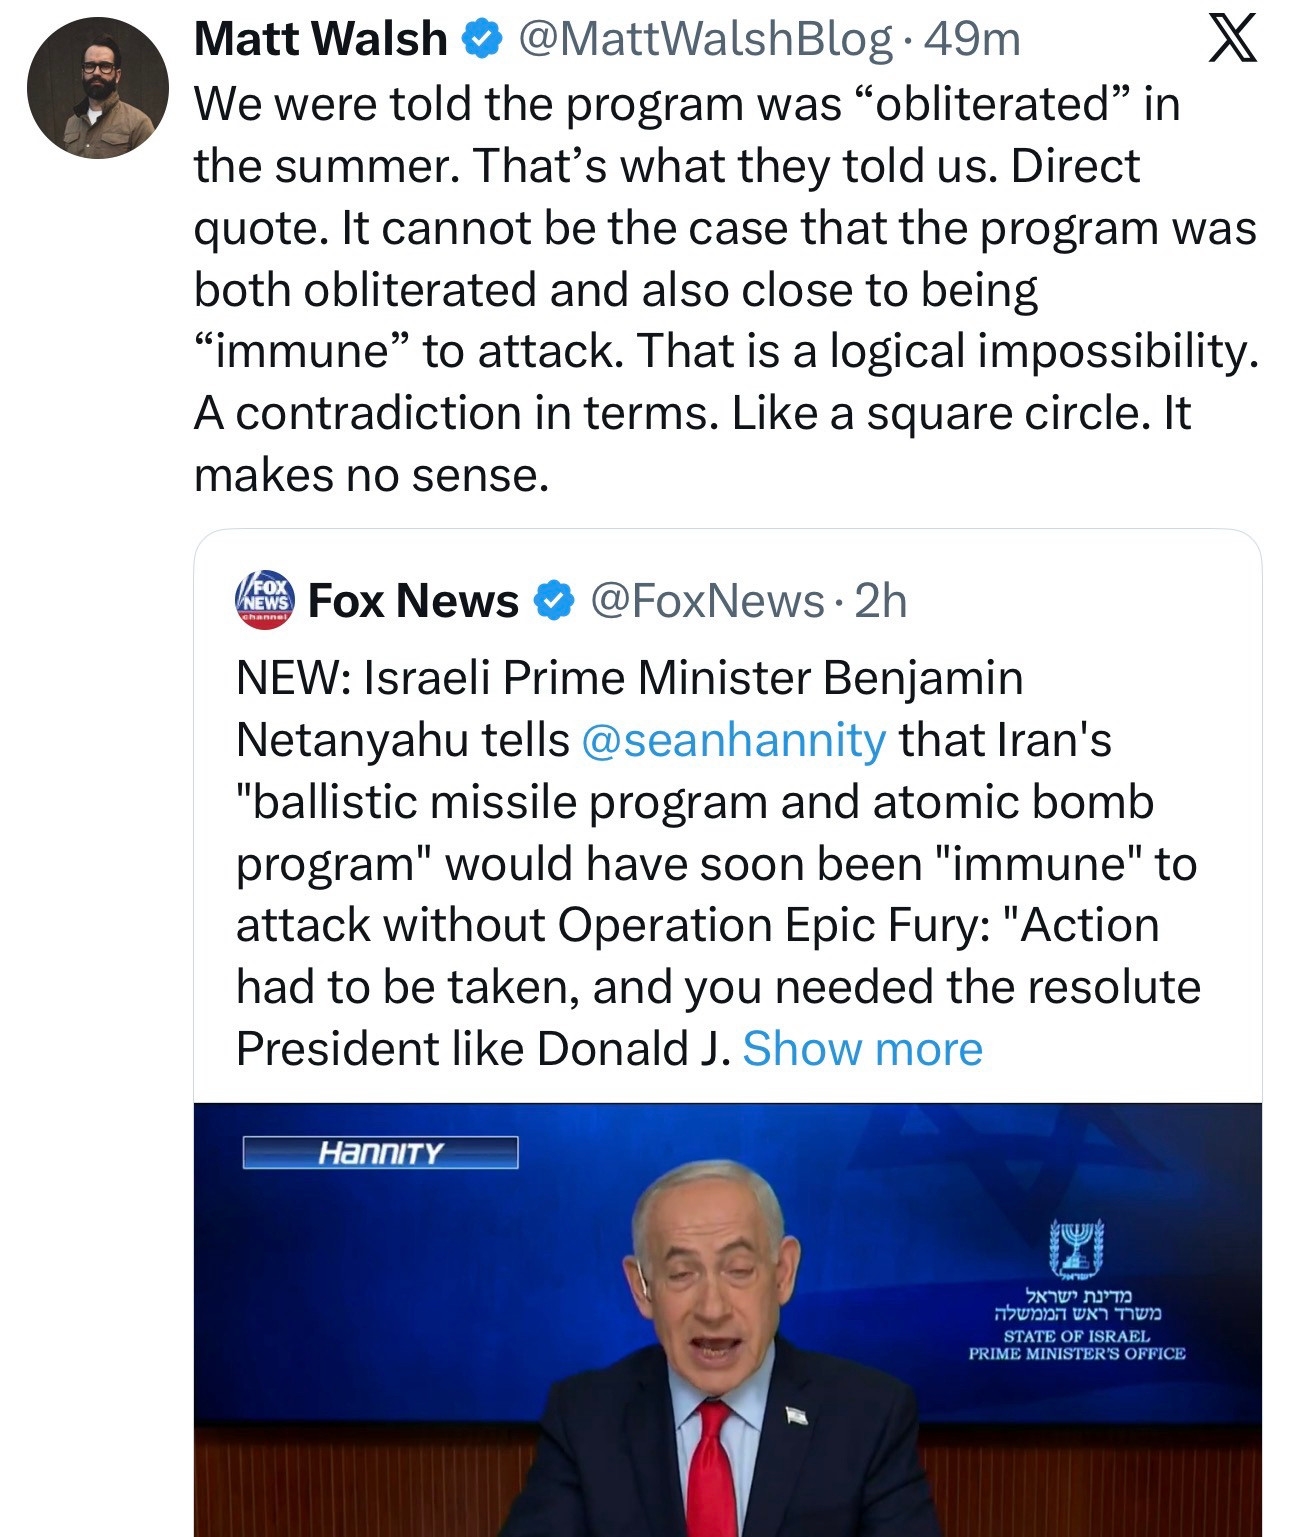The width and height of the screenshot is (1290, 1537).
Task: Open the @seanhannity mention
Action: 732,741
